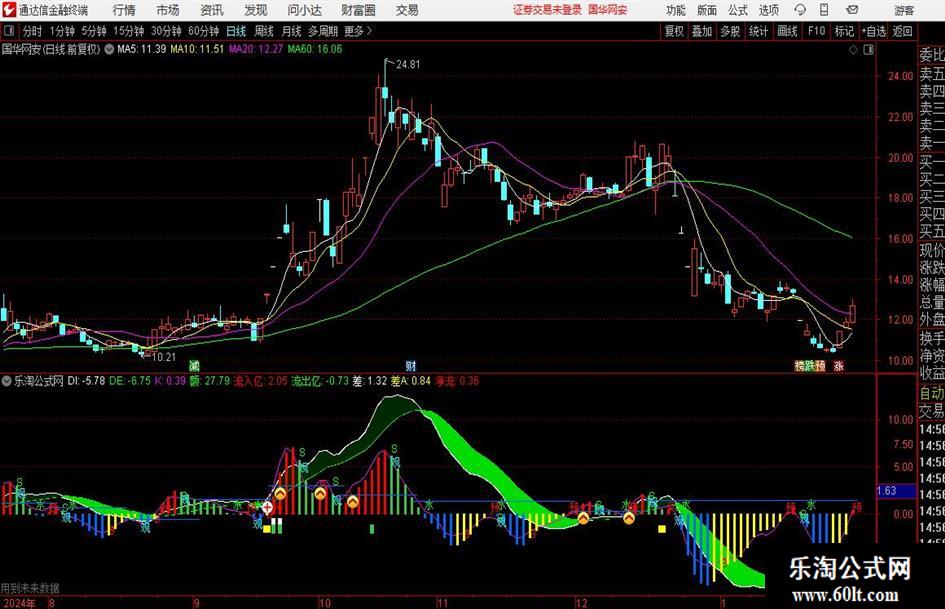Switch to the 30分钟 period tab
This screenshot has width=945, height=609.
point(166,31)
